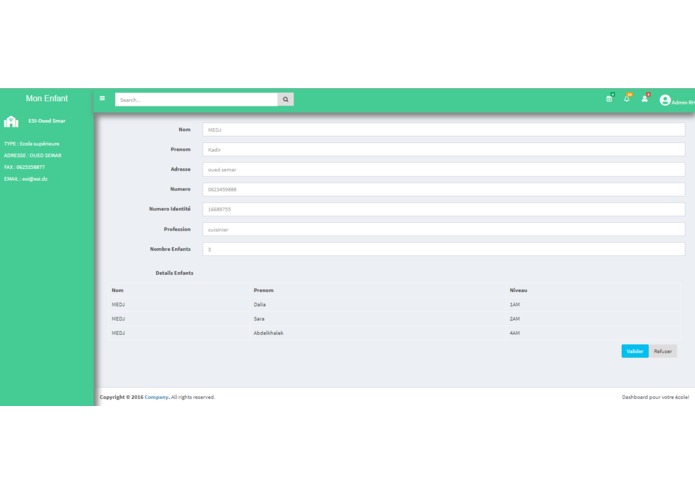
Task: Click the Dashboard pour votre école text
Action: pyautogui.click(x=655, y=397)
